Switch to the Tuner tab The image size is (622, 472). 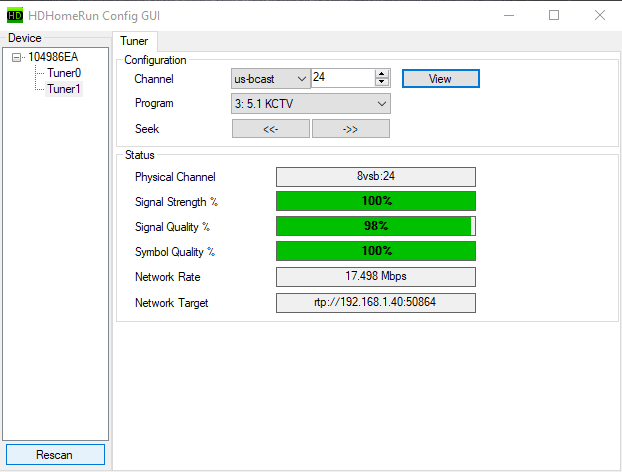coord(134,40)
